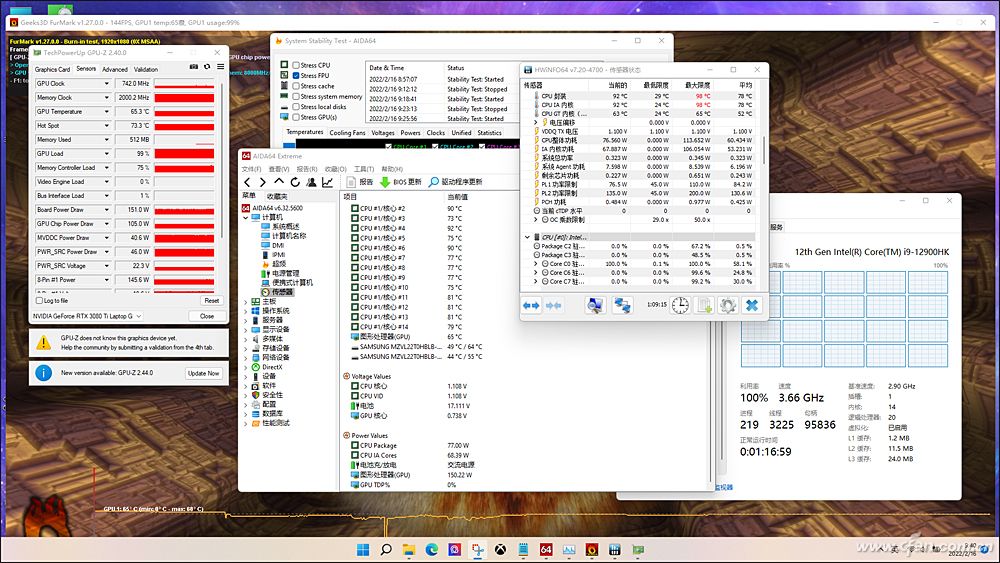Enable Stress cache checkbox
Screen dimensions: 1000x563
coord(296,86)
